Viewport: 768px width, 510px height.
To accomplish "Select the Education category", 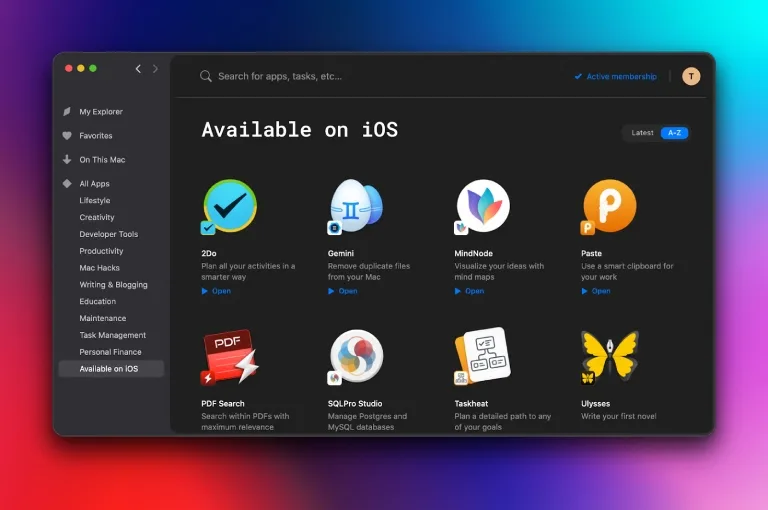I will 98,301.
